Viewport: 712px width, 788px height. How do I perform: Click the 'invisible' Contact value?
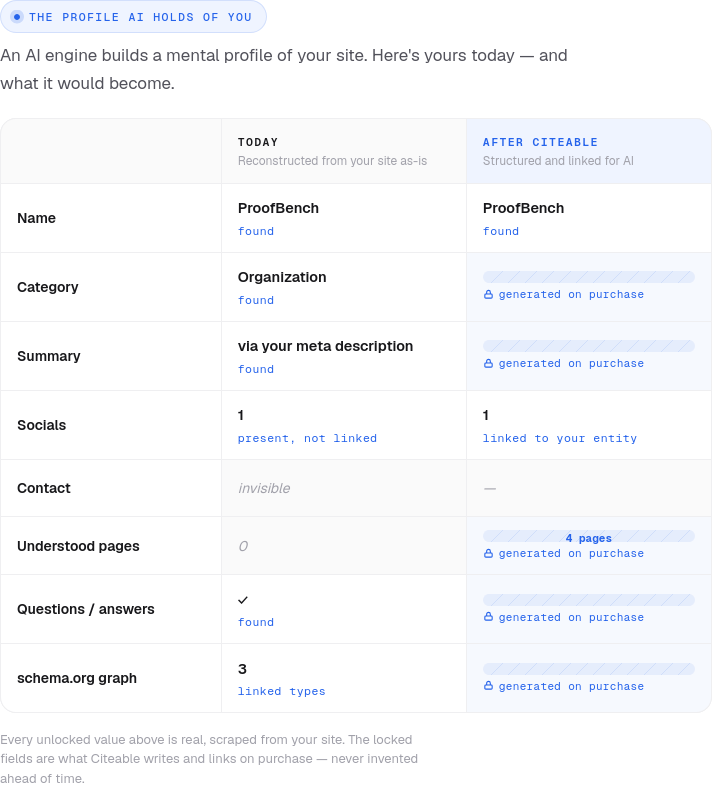264,488
